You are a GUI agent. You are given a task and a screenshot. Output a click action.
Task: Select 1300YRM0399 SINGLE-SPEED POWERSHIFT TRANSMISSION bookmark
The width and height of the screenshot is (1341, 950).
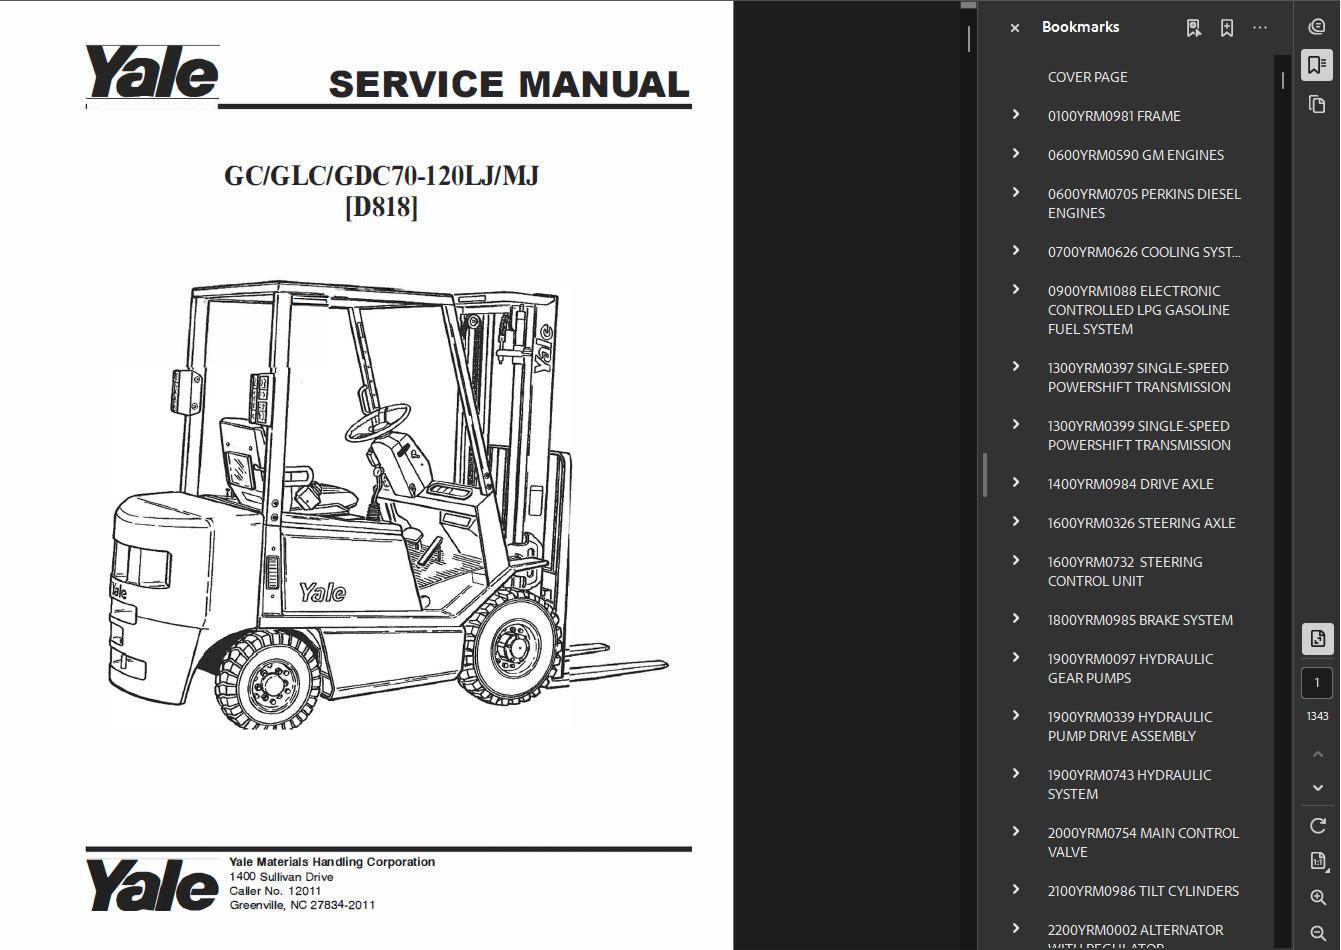(1139, 435)
